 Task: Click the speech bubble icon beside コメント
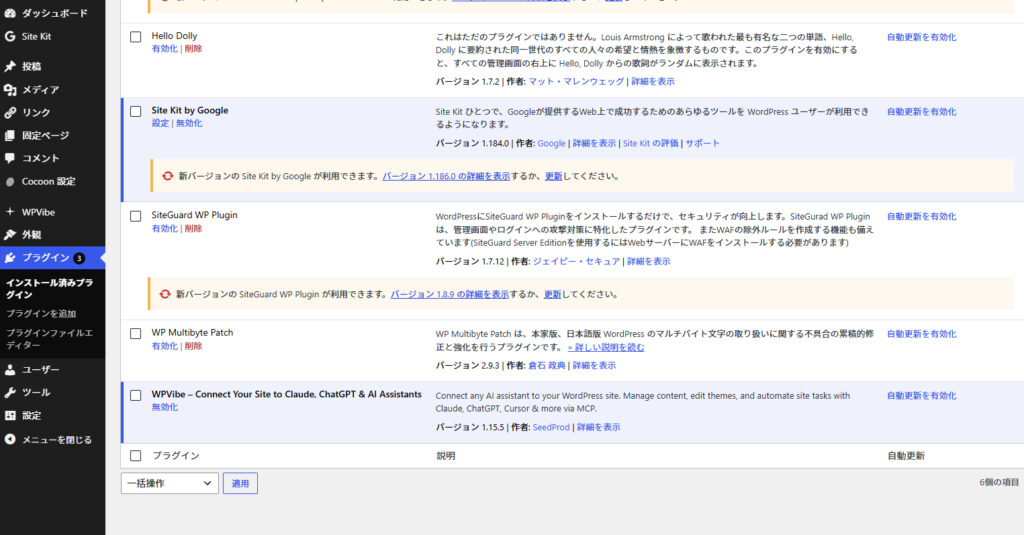tap(10, 158)
